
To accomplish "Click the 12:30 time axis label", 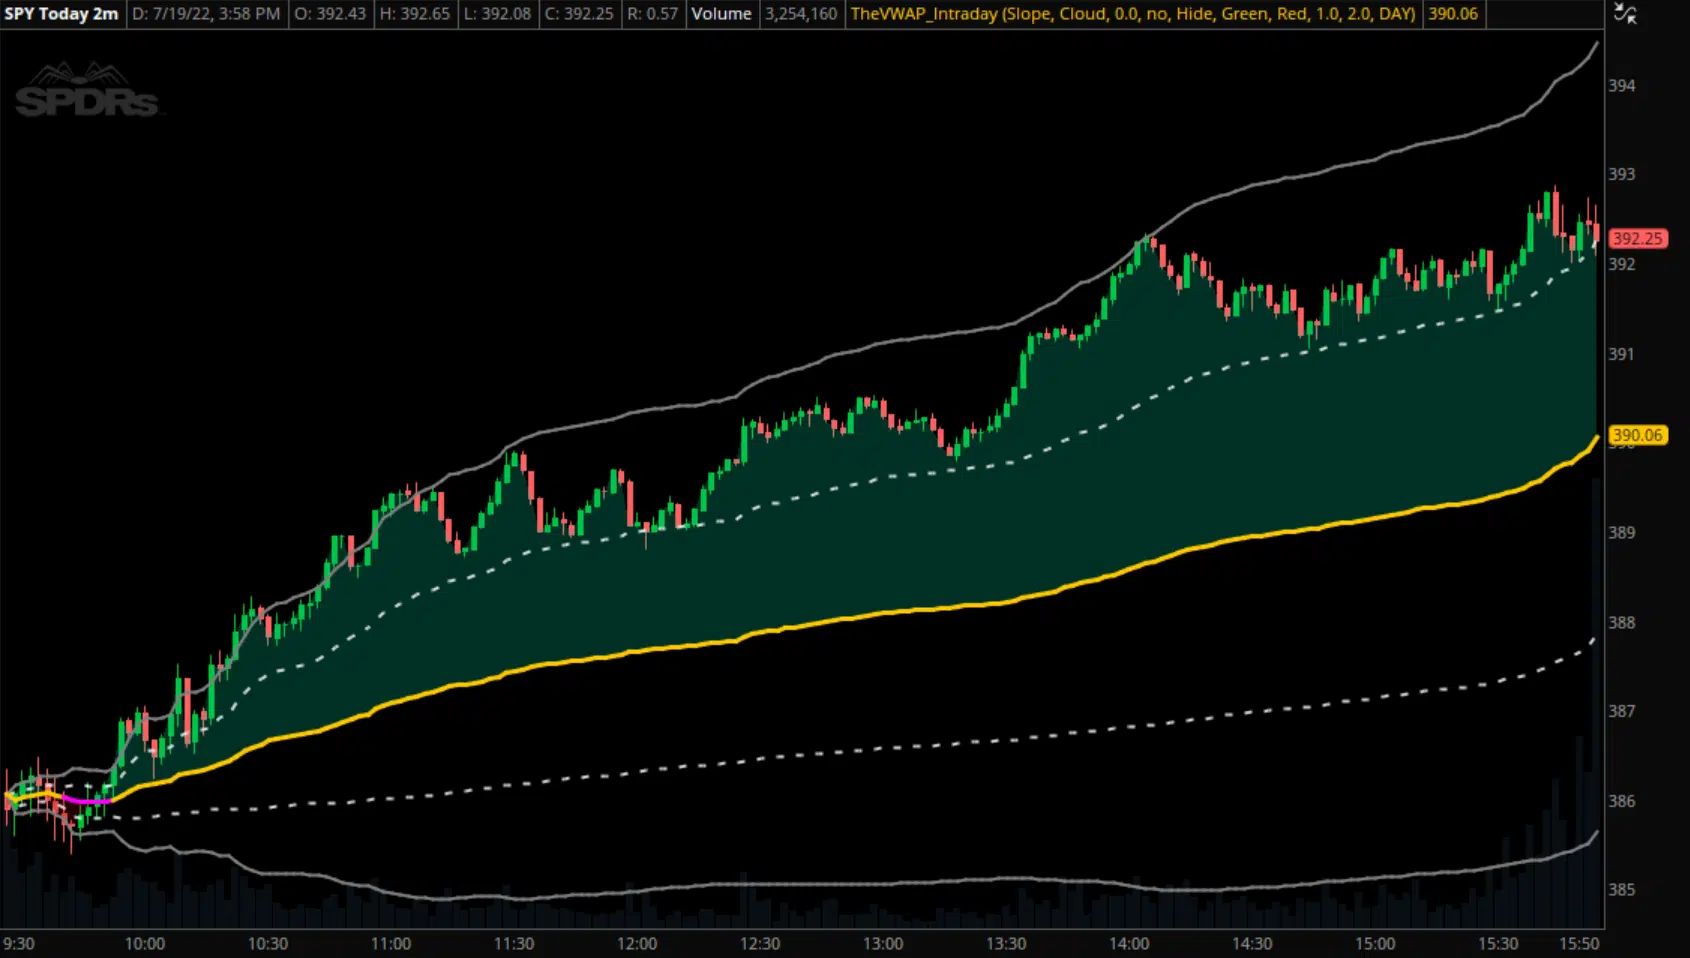I will 760,943.
